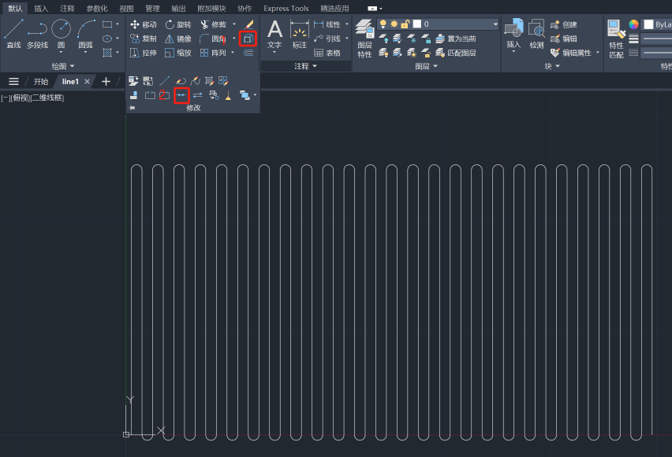Activate the Mirror (镜像) command

pos(178,39)
